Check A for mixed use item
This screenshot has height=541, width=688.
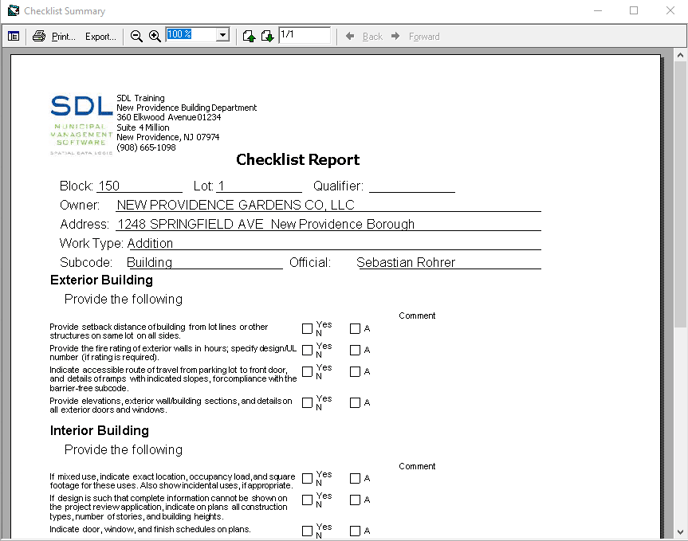[355, 478]
